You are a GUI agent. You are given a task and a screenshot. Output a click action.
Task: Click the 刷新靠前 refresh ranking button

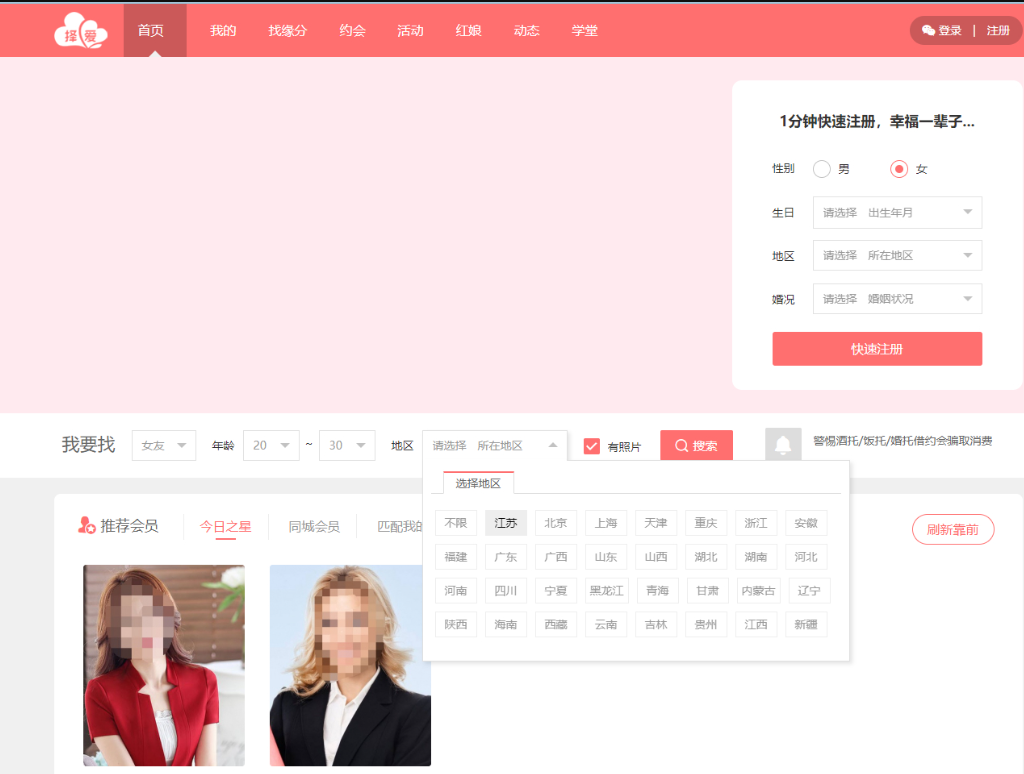(952, 530)
